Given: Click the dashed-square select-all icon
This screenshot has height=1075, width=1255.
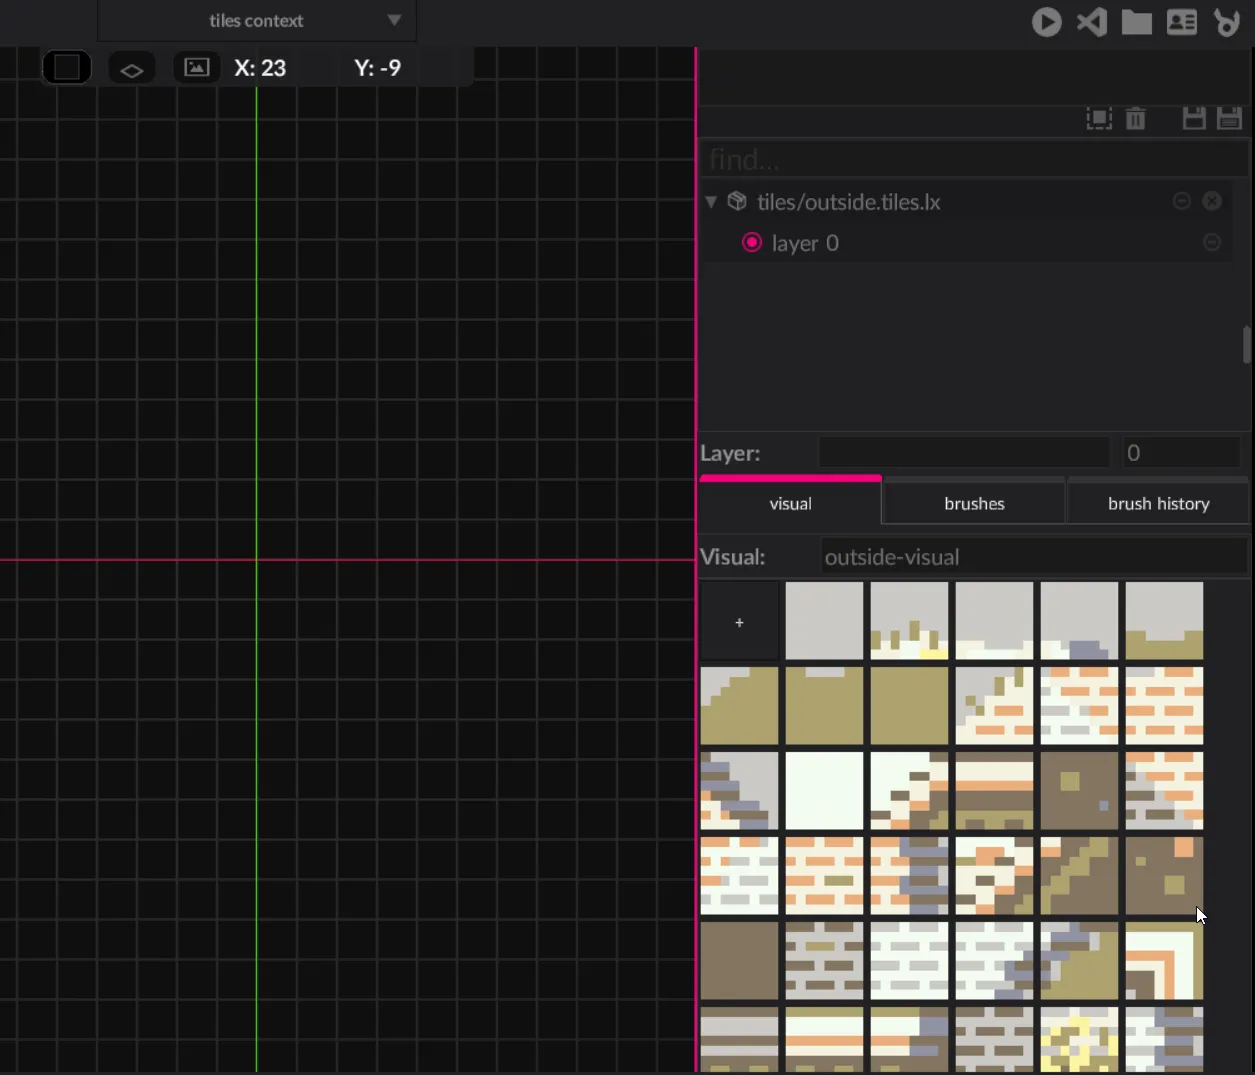Looking at the screenshot, I should (1099, 119).
